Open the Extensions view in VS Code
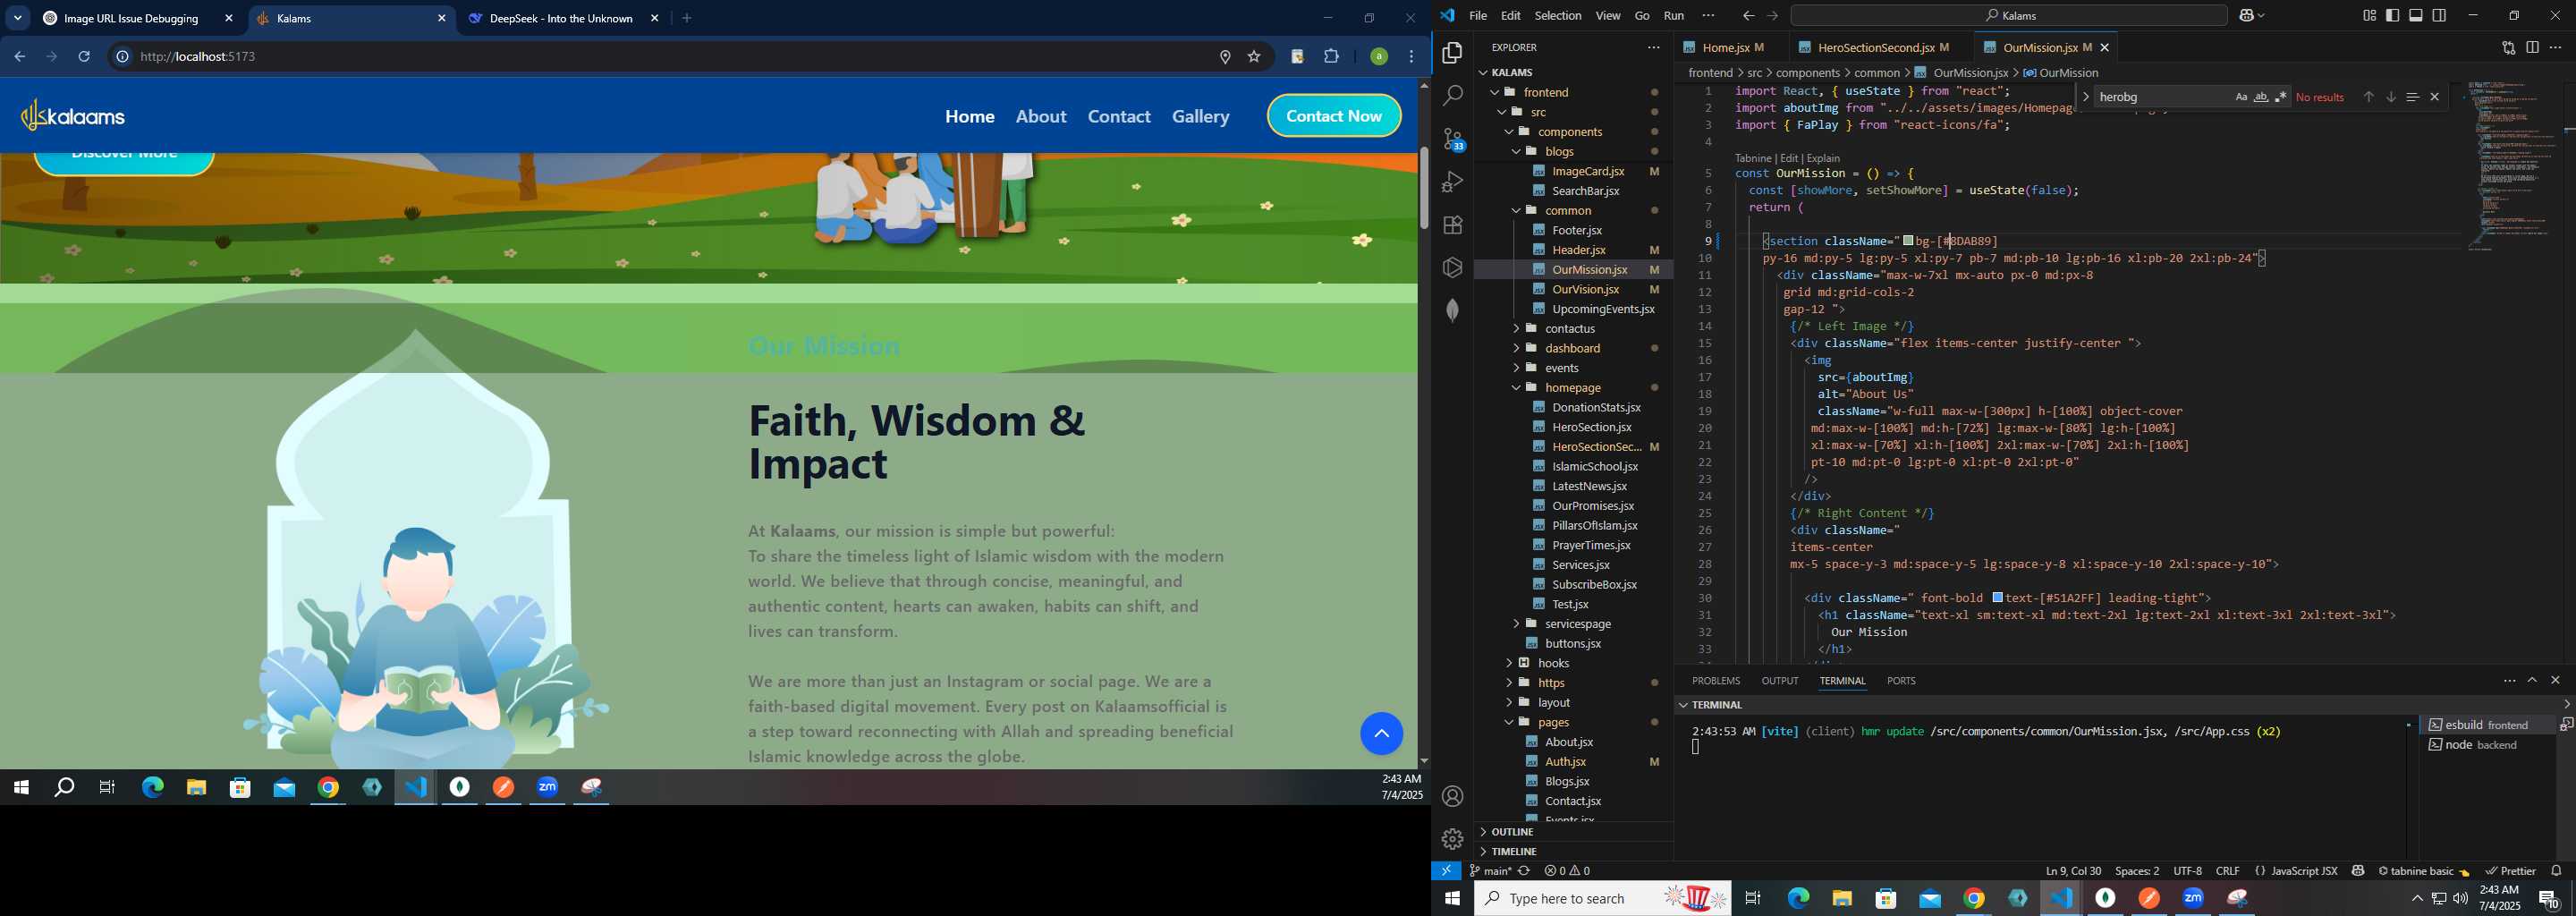The image size is (2576, 916). tap(1452, 225)
